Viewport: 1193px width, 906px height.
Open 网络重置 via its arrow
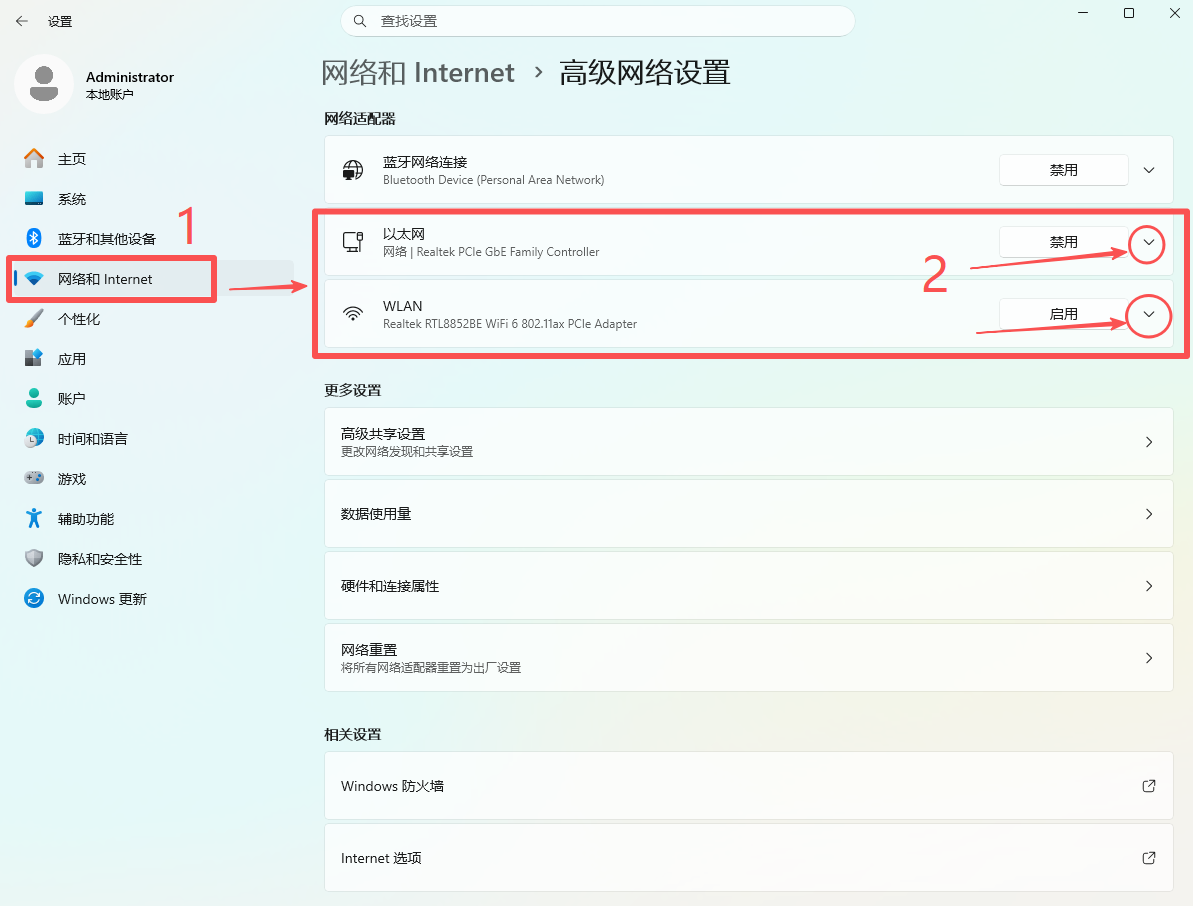(1149, 658)
